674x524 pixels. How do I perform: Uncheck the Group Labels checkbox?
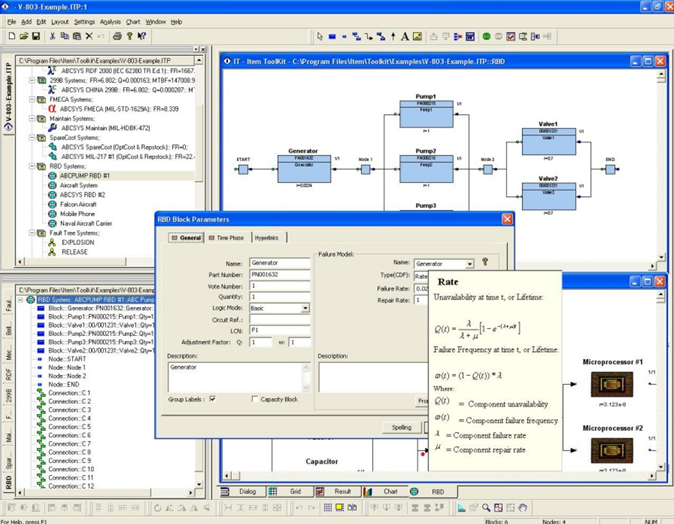[212, 399]
